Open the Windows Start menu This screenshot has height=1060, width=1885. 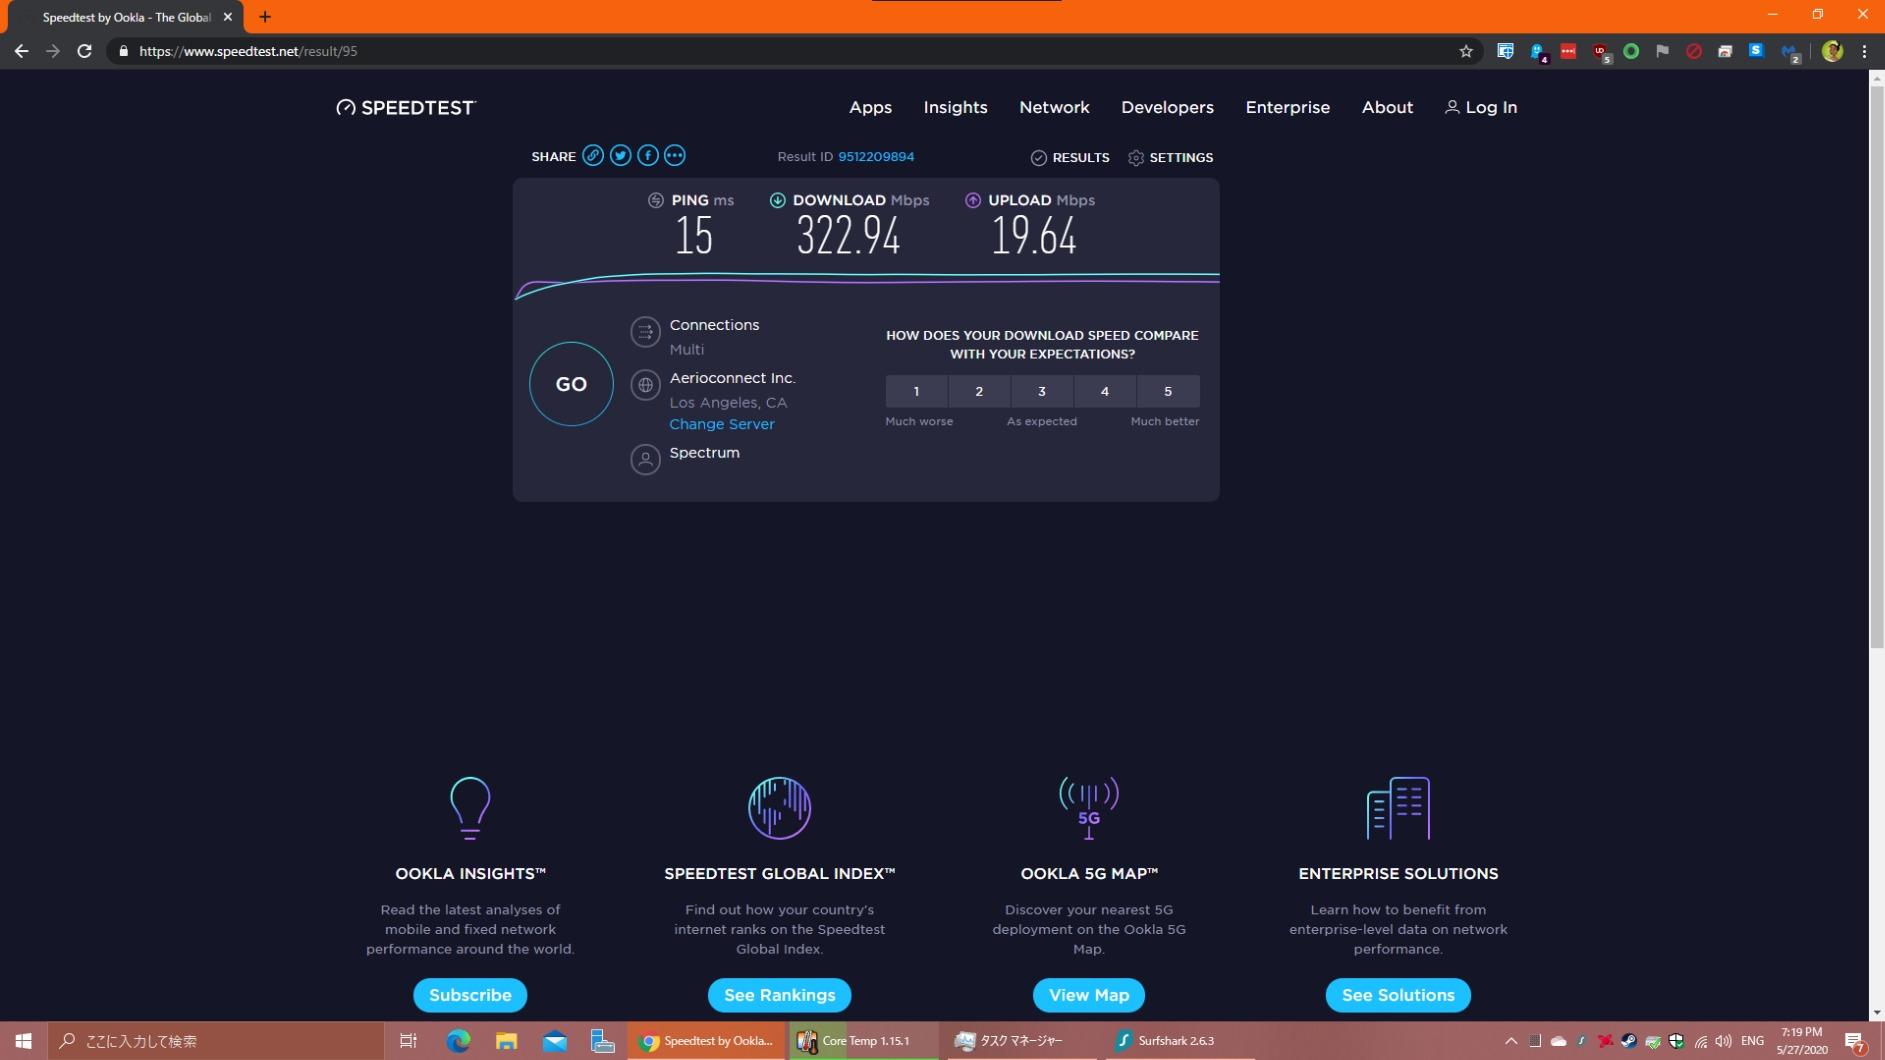click(23, 1041)
